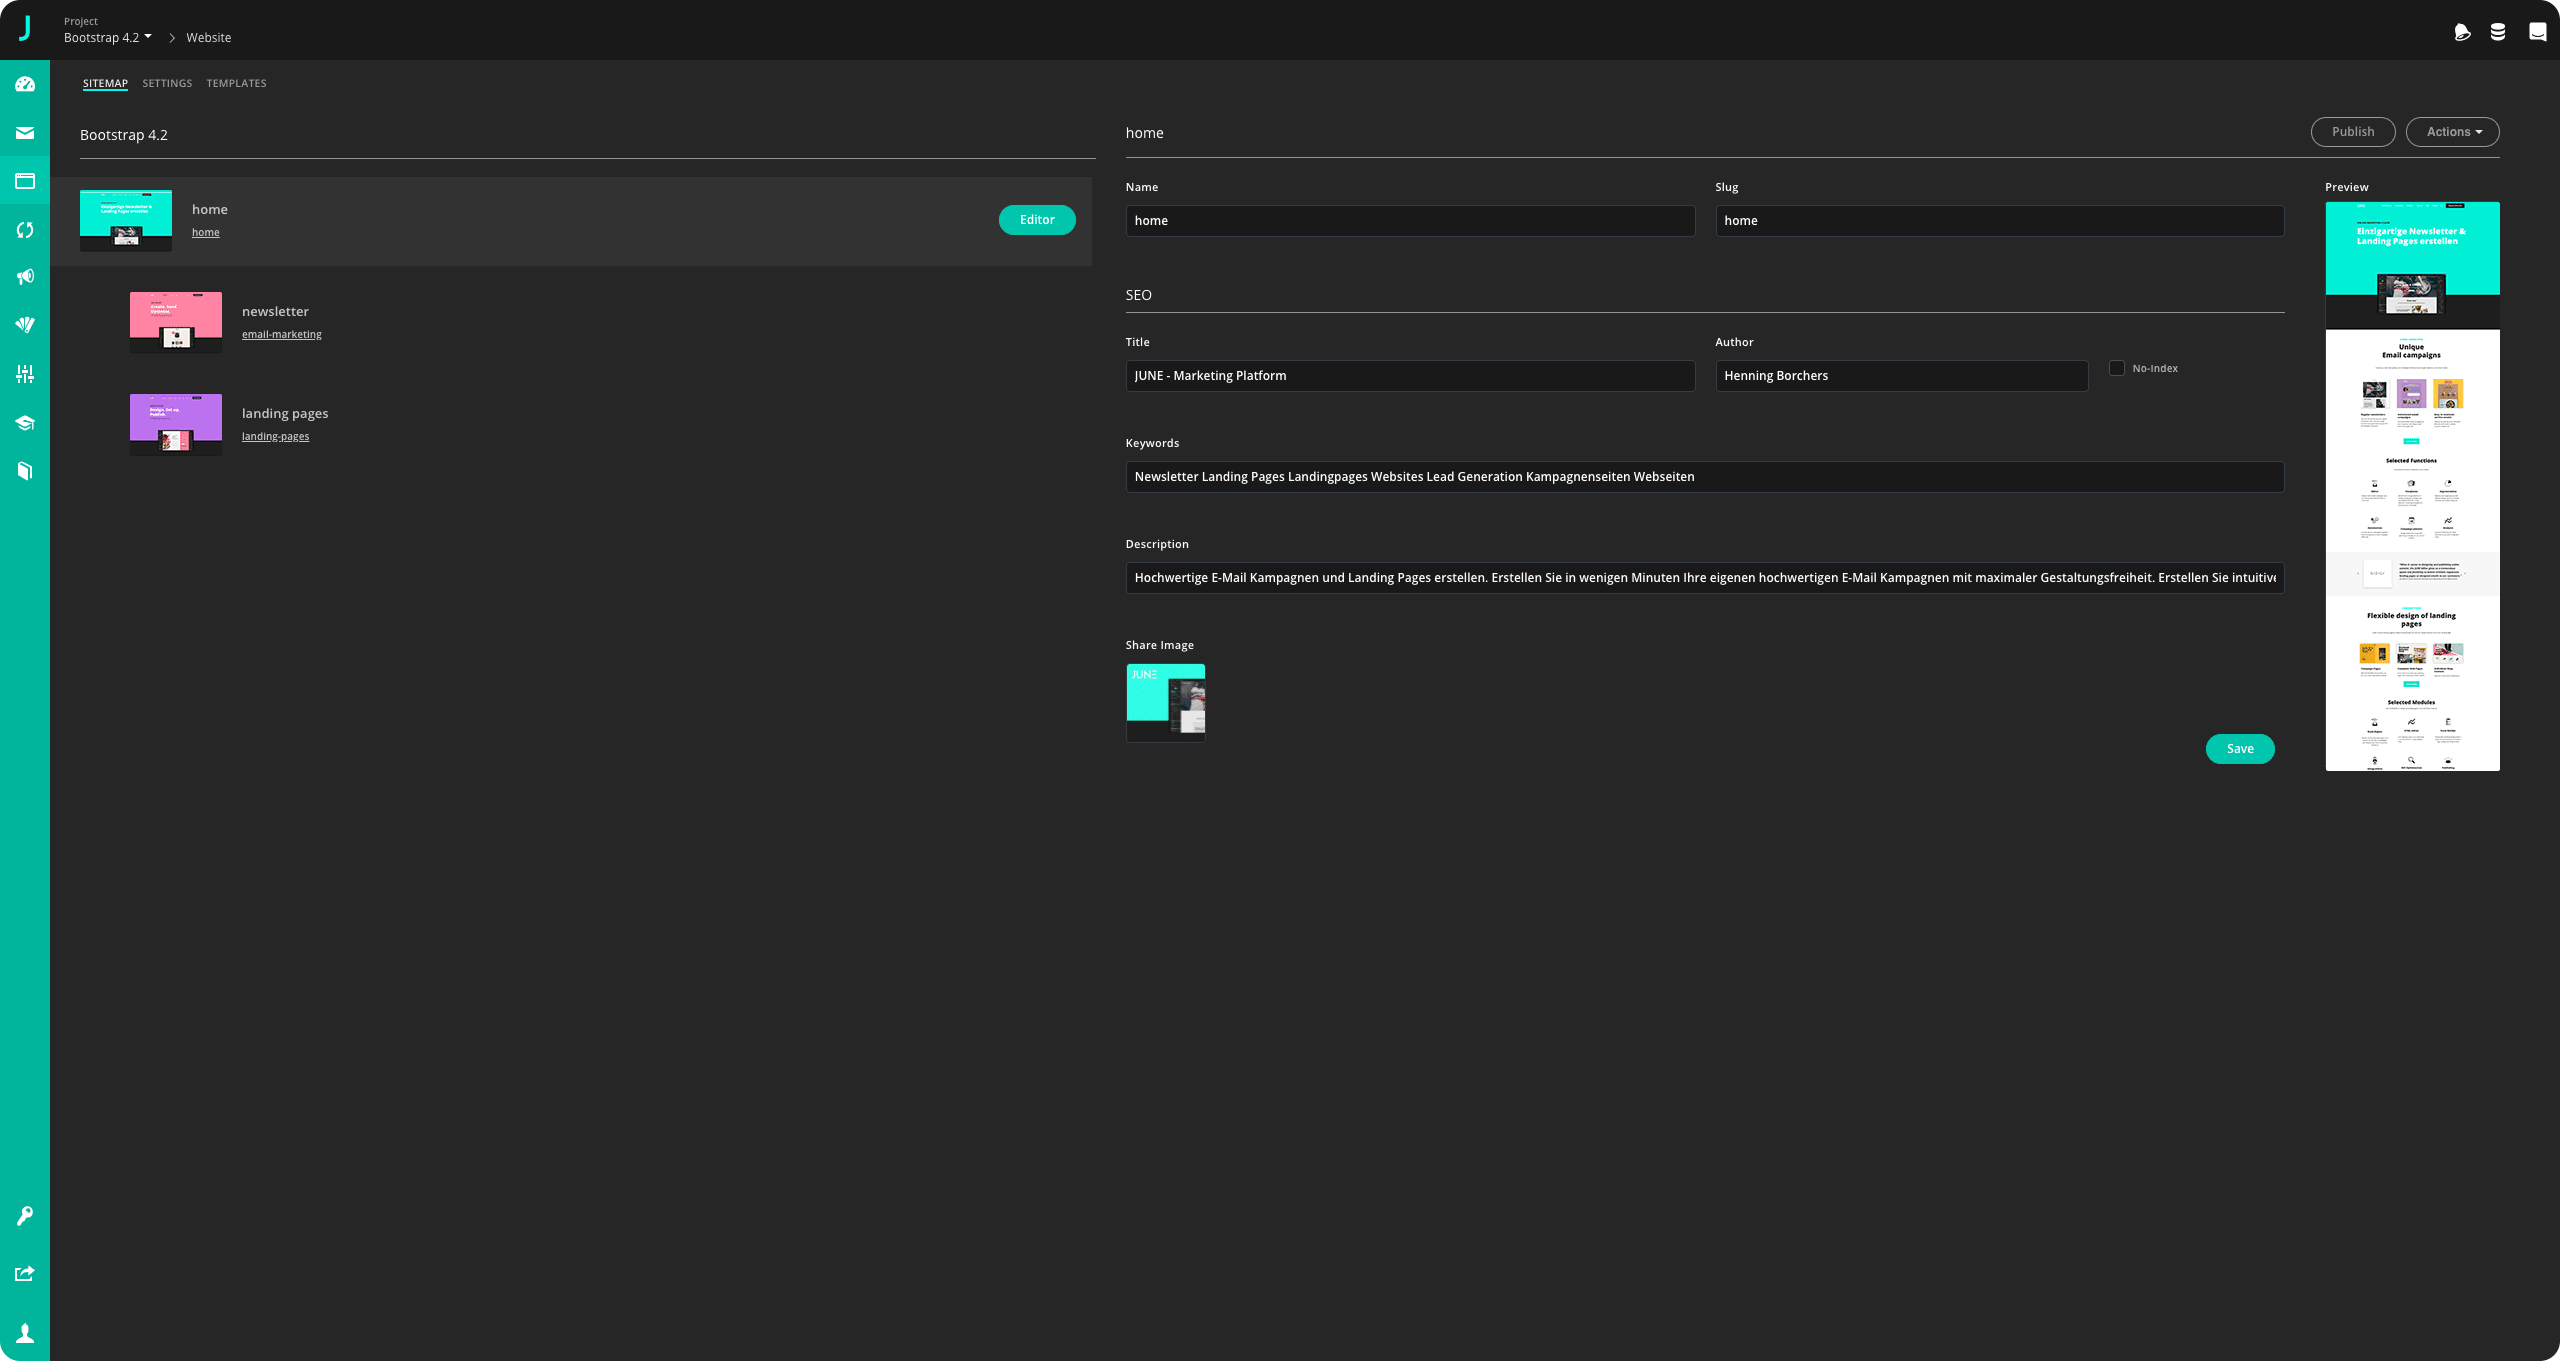Image resolution: width=2560 pixels, height=1361 pixels.
Task: Focus the SEO Title input field
Action: [1410, 376]
